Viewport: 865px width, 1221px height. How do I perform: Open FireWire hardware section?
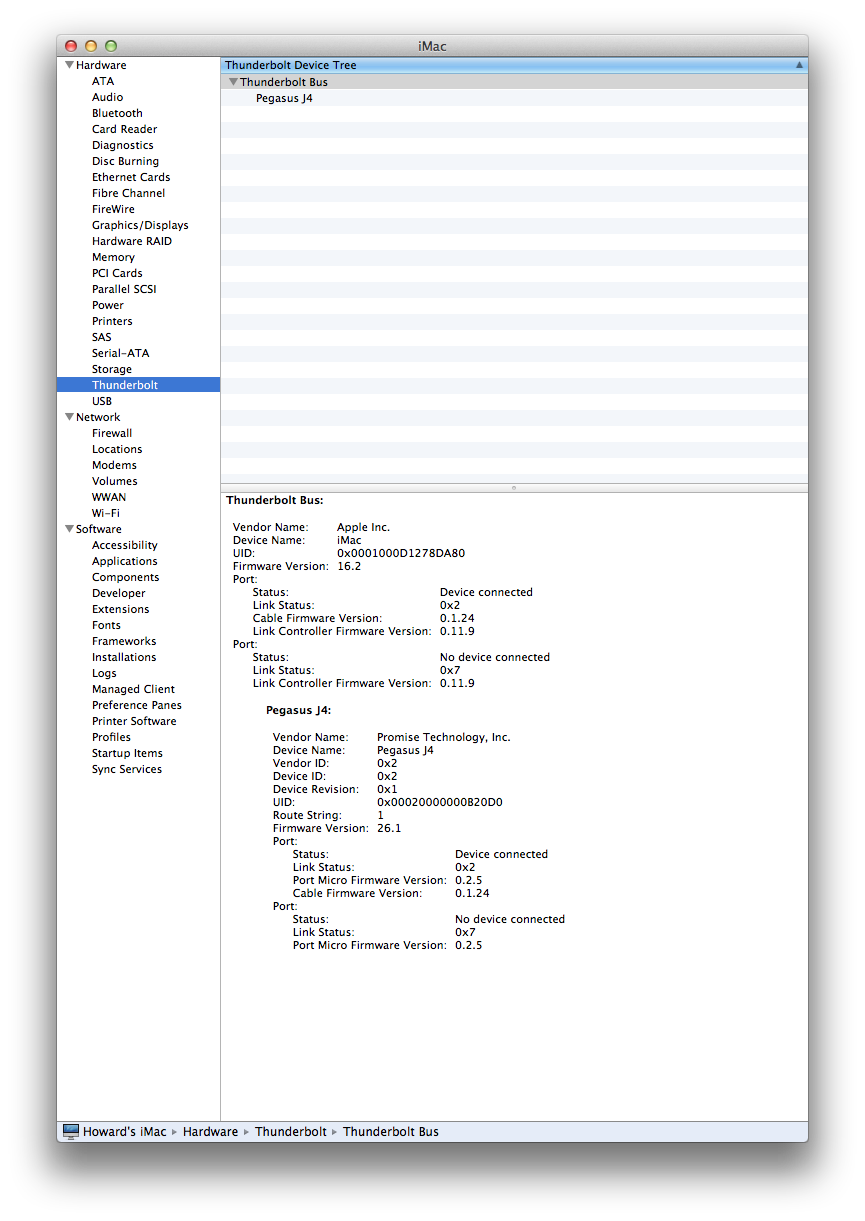[113, 209]
